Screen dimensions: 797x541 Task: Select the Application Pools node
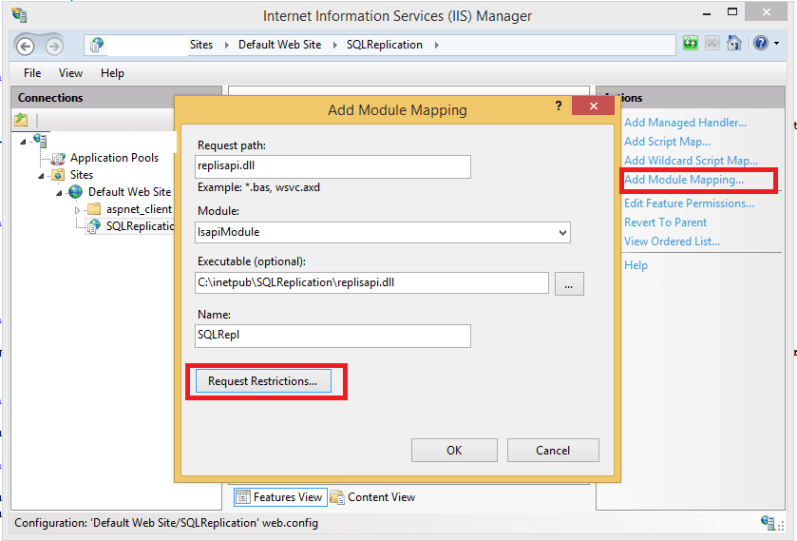tap(114, 158)
